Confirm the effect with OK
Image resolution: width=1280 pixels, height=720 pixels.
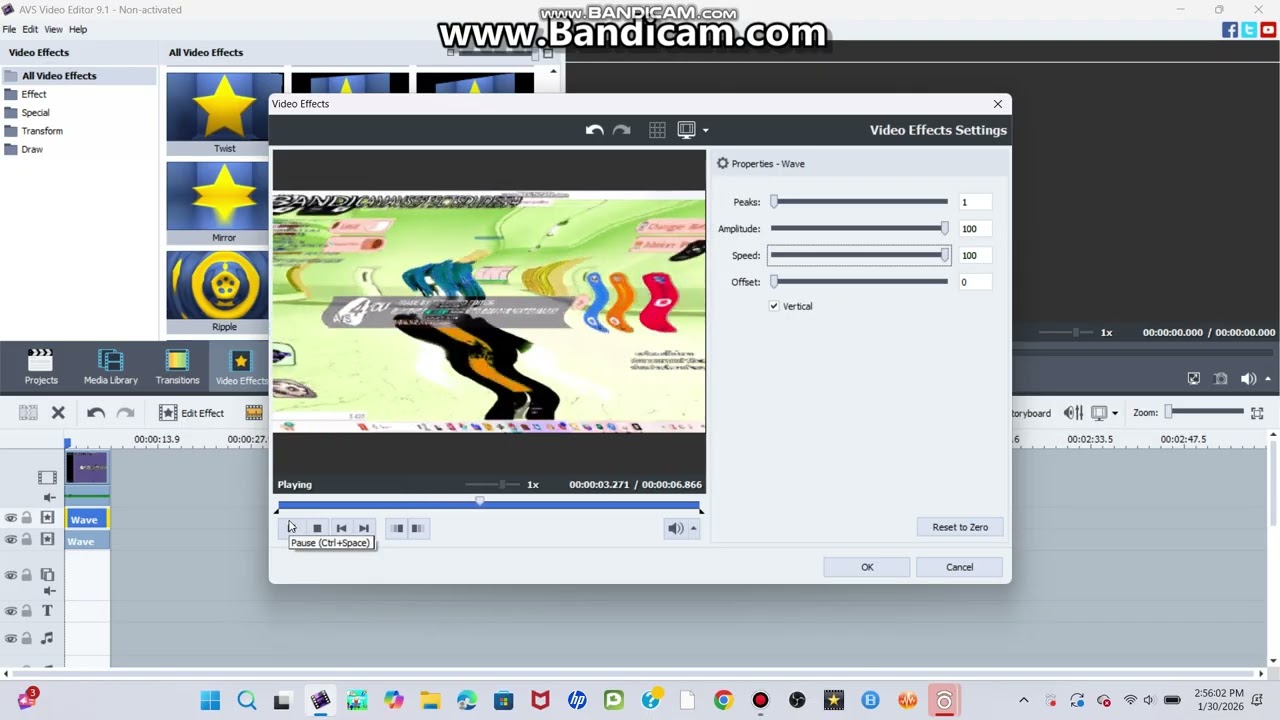tap(867, 567)
